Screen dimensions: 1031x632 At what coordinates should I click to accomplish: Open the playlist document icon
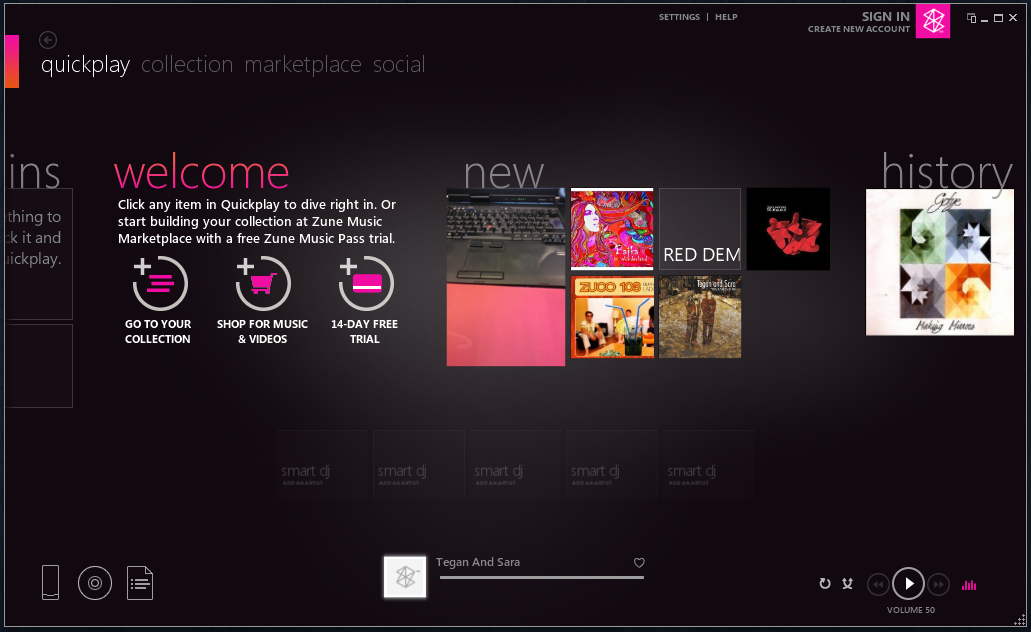(x=140, y=582)
